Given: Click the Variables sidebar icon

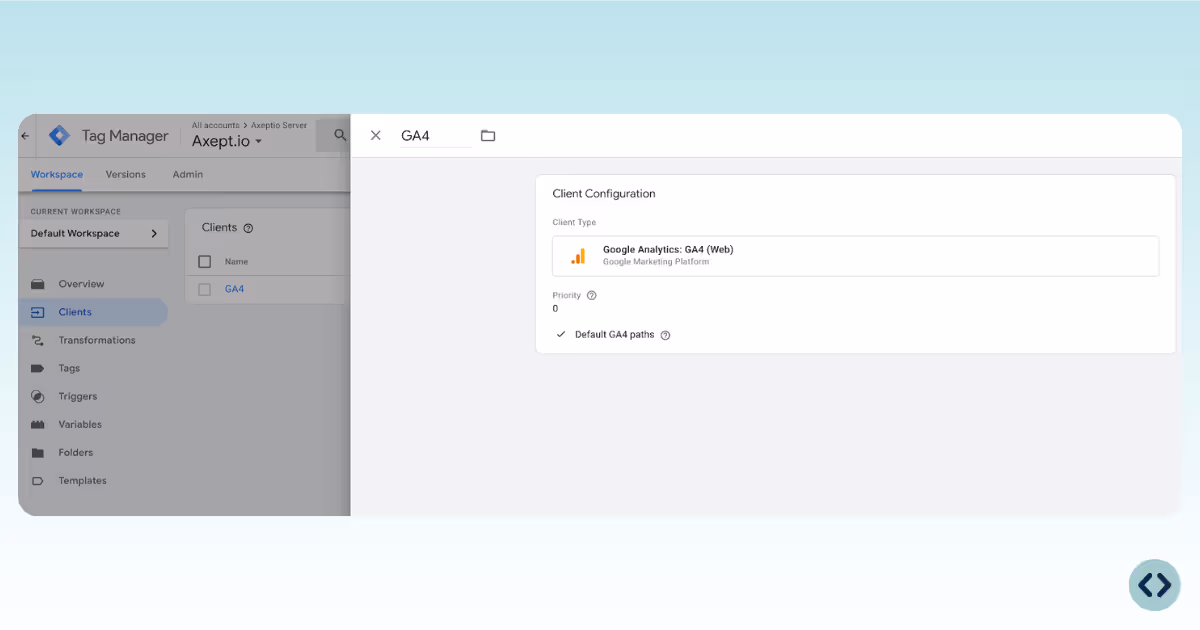Looking at the screenshot, I should tap(38, 424).
